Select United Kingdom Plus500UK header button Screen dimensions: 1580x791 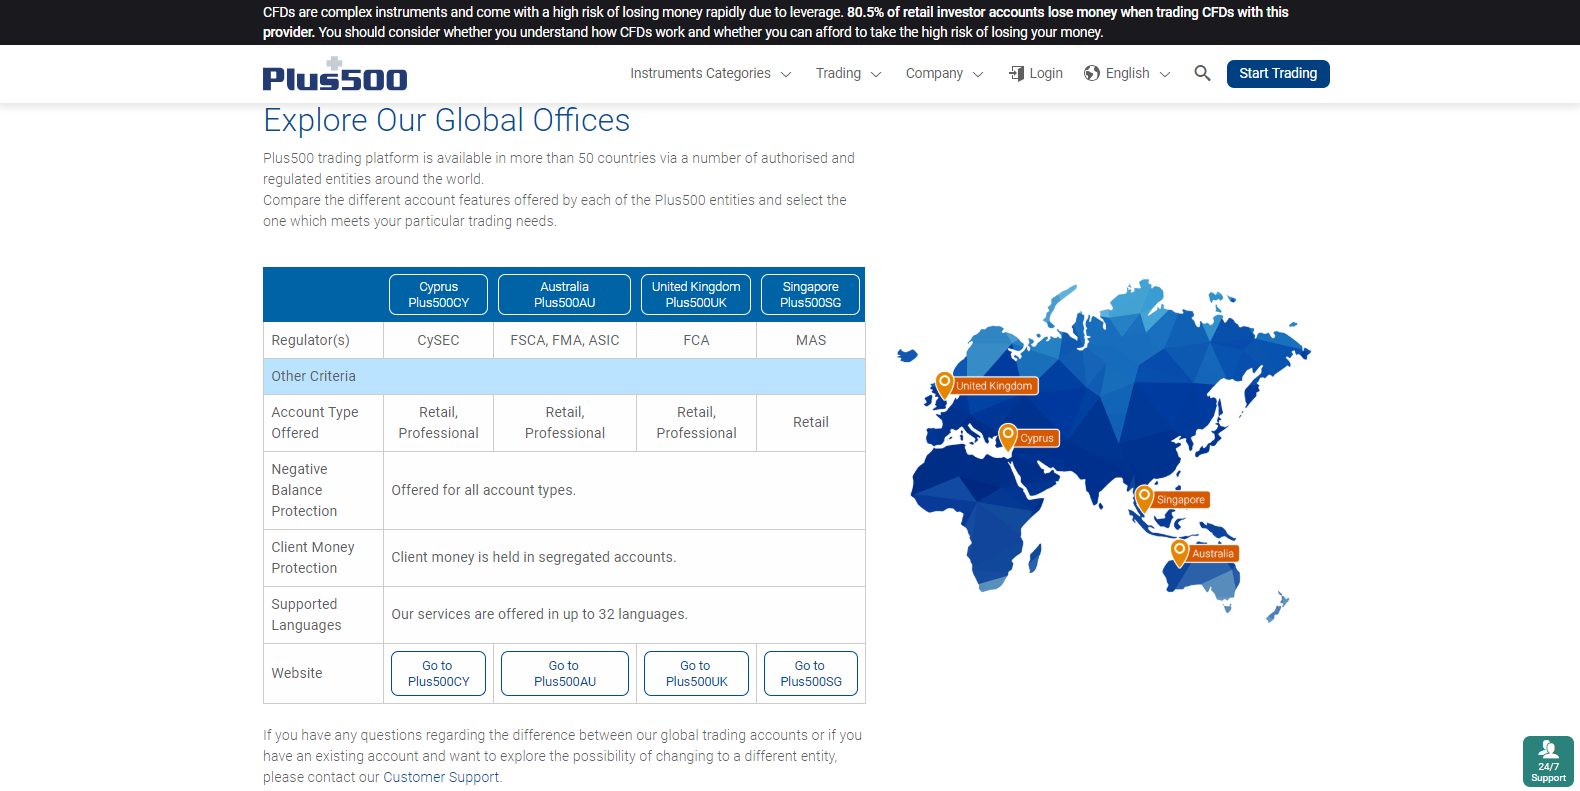[696, 294]
